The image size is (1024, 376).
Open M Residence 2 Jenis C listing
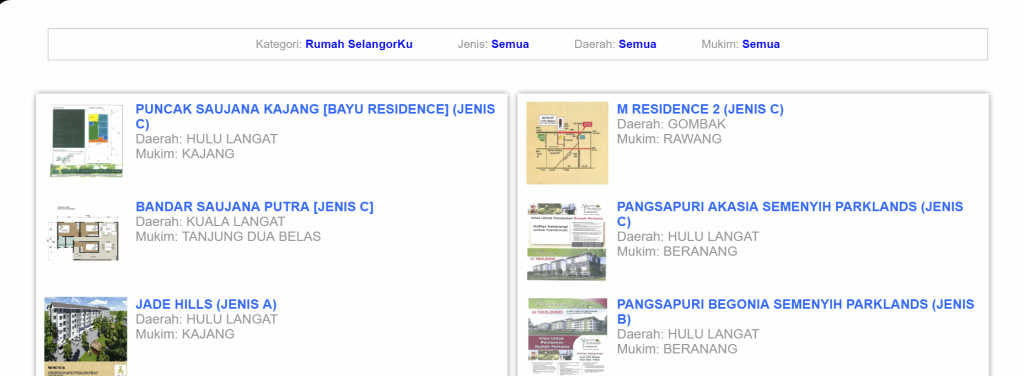click(700, 109)
